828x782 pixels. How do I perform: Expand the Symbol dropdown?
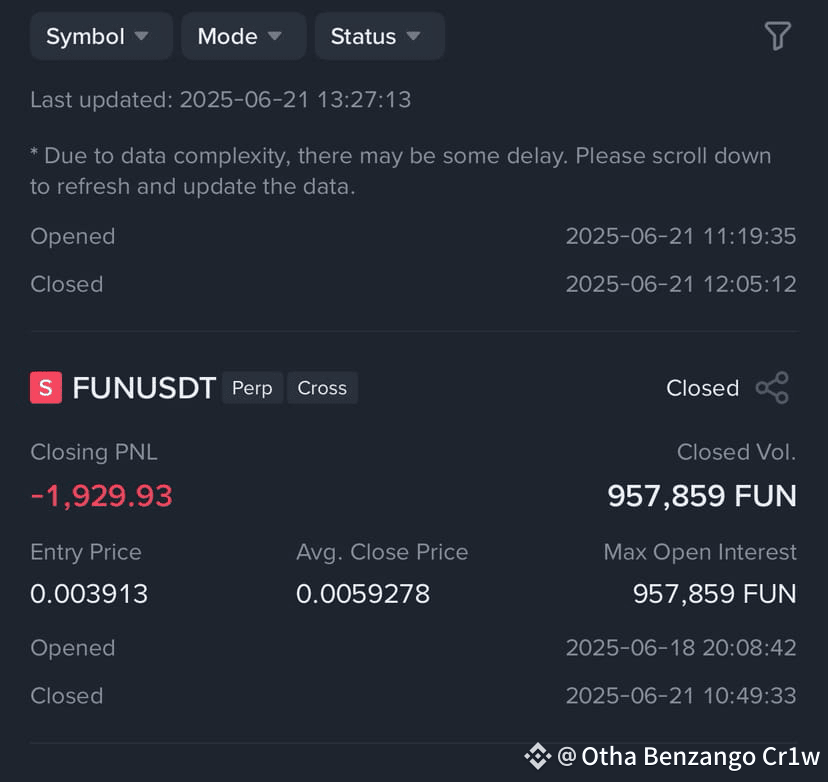click(x=101, y=36)
